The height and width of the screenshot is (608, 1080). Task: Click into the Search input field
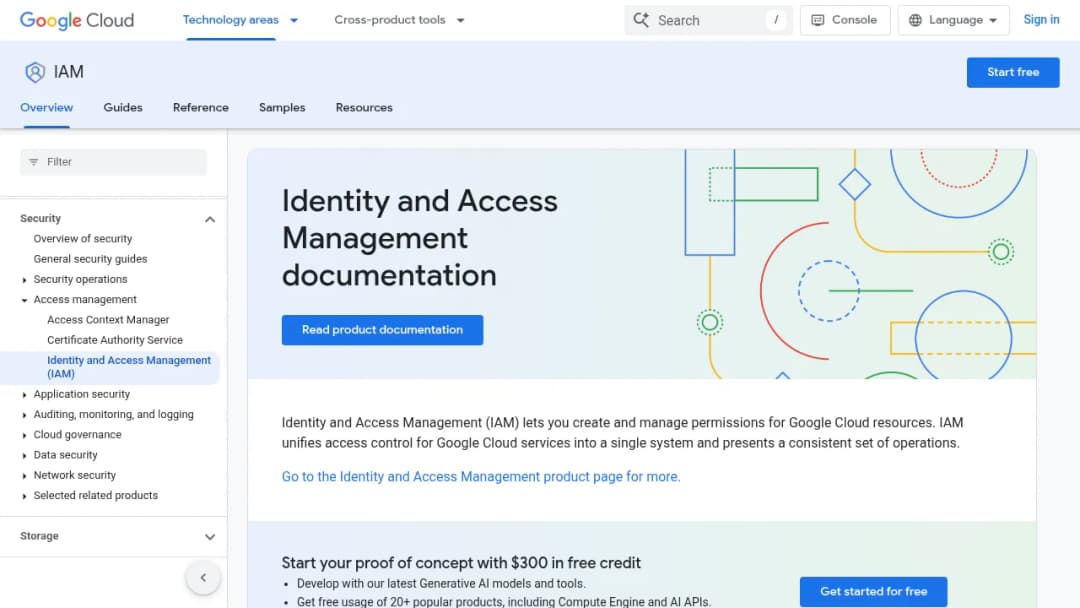coord(708,20)
